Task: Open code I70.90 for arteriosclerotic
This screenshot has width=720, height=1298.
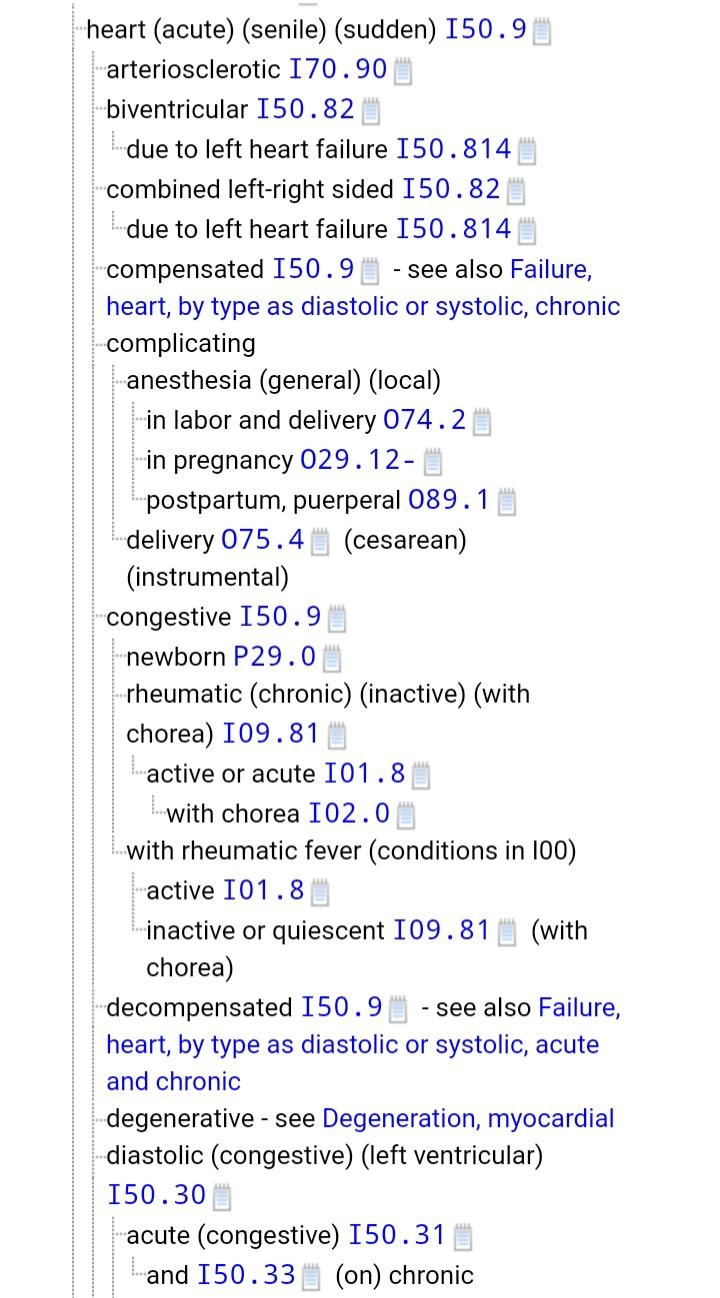Action: pyautogui.click(x=337, y=69)
